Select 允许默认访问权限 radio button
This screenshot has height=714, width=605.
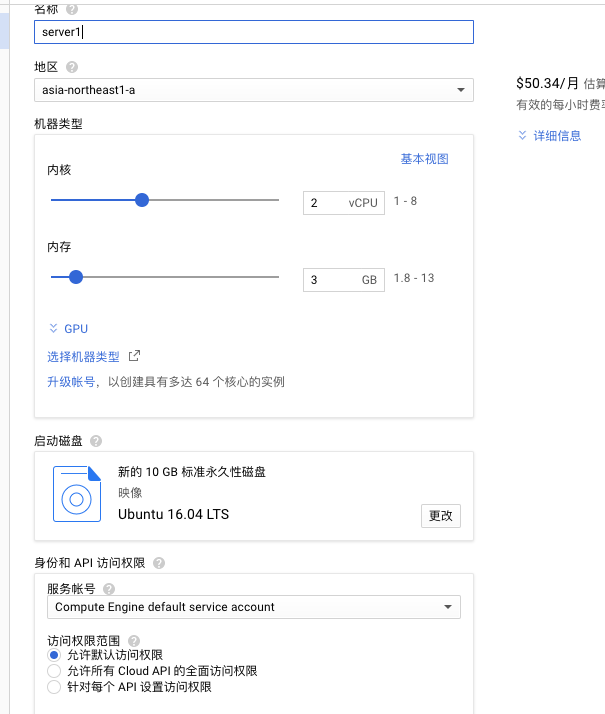[54, 655]
